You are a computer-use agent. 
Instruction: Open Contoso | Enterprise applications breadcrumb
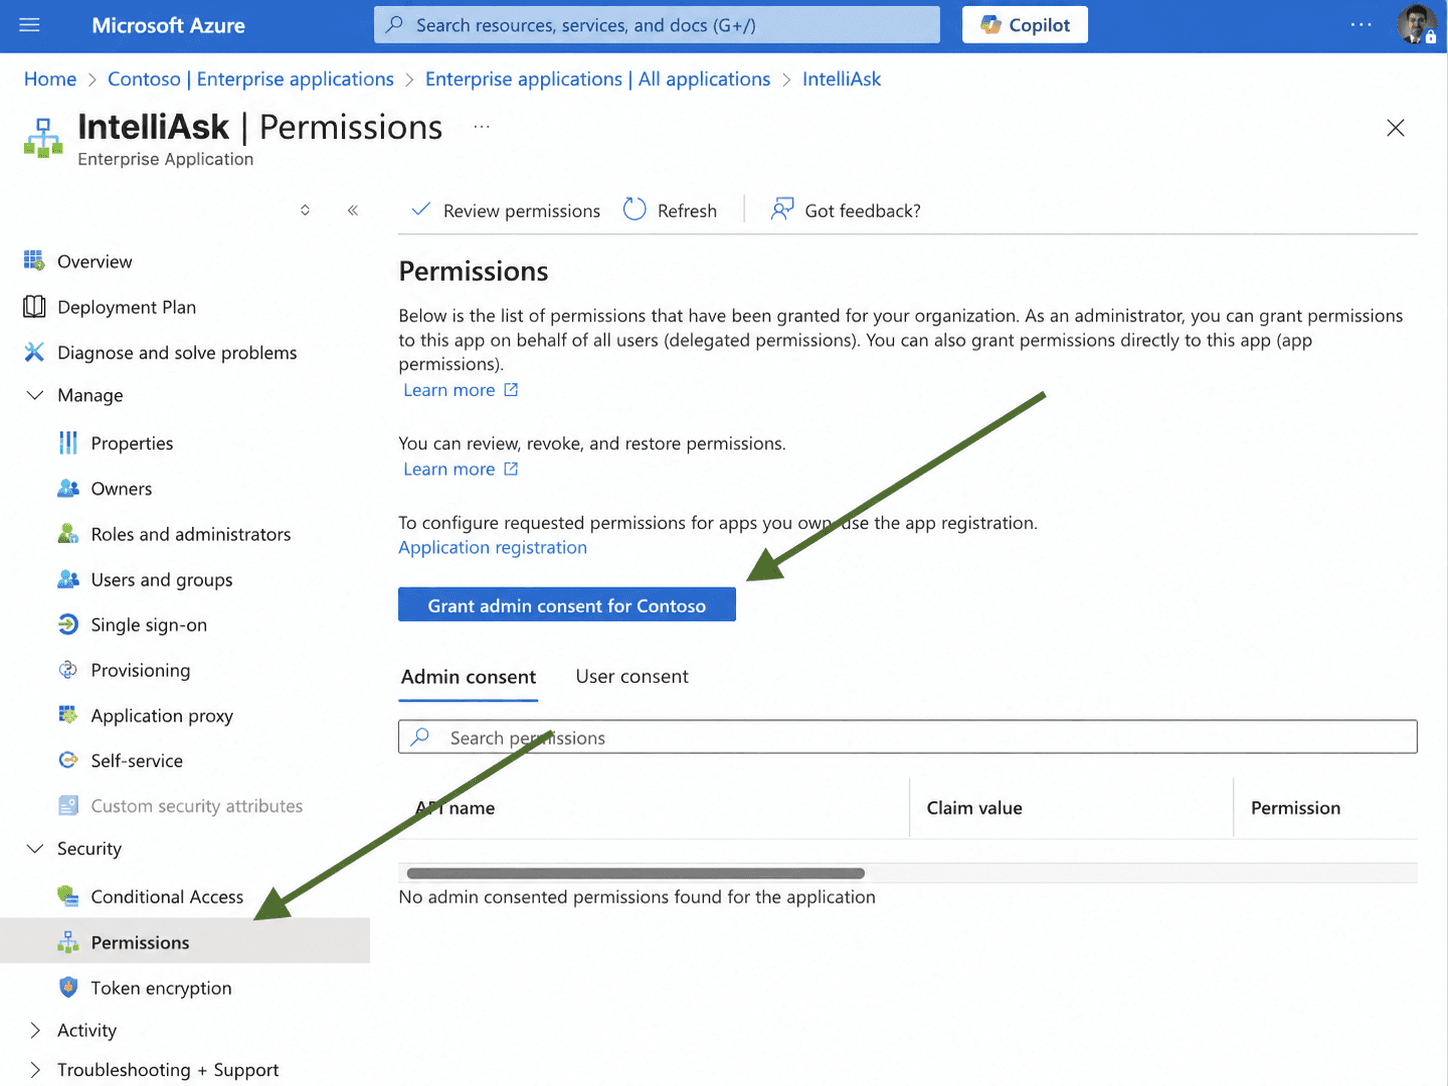point(251,79)
